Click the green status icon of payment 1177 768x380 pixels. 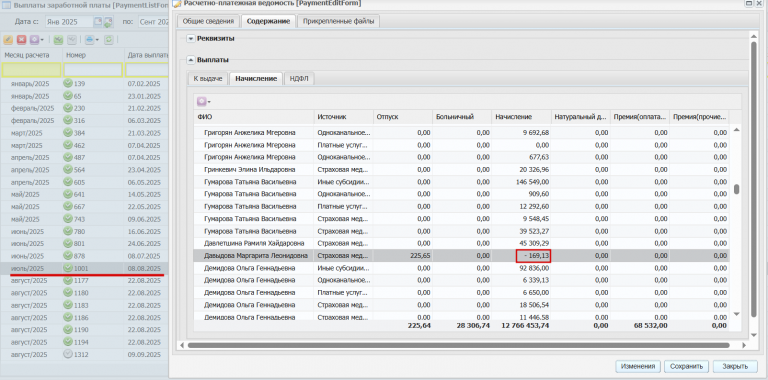pos(68,281)
